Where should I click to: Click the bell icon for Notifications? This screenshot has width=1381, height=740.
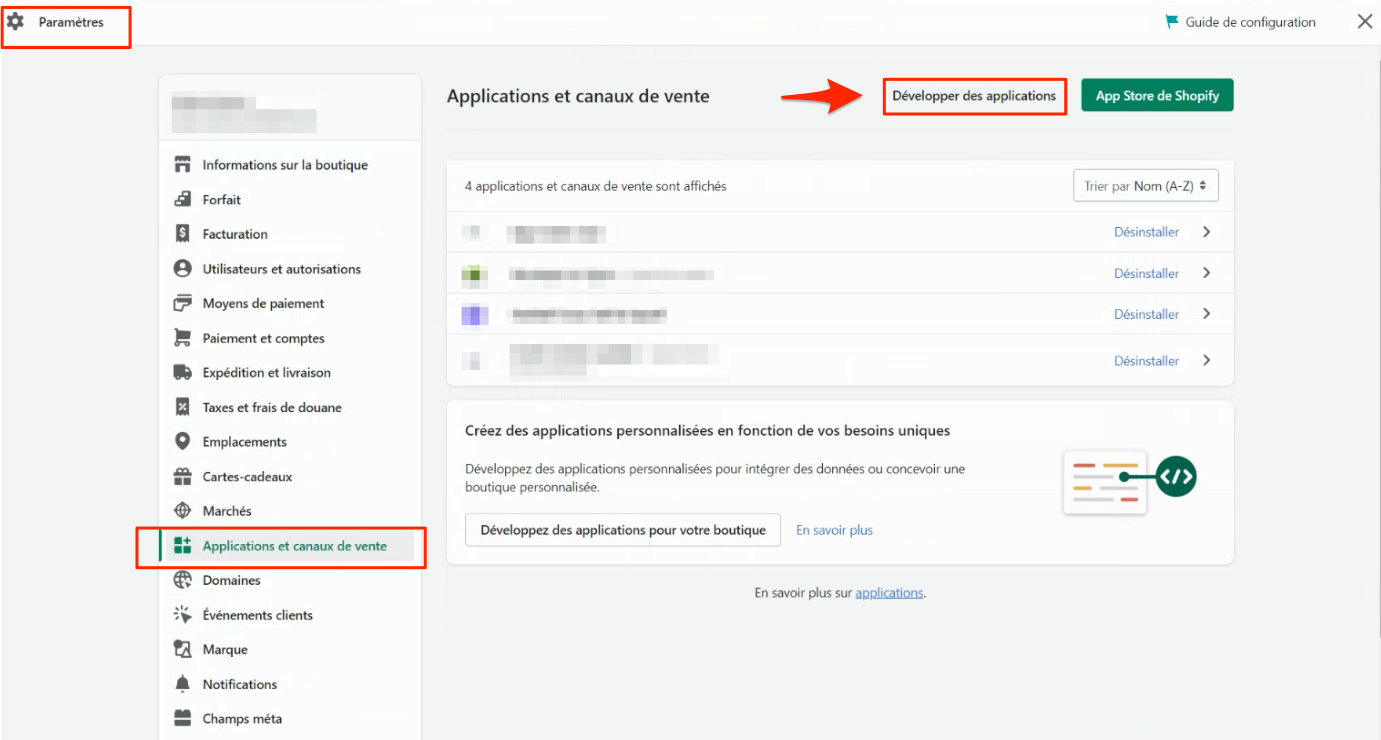click(x=182, y=684)
